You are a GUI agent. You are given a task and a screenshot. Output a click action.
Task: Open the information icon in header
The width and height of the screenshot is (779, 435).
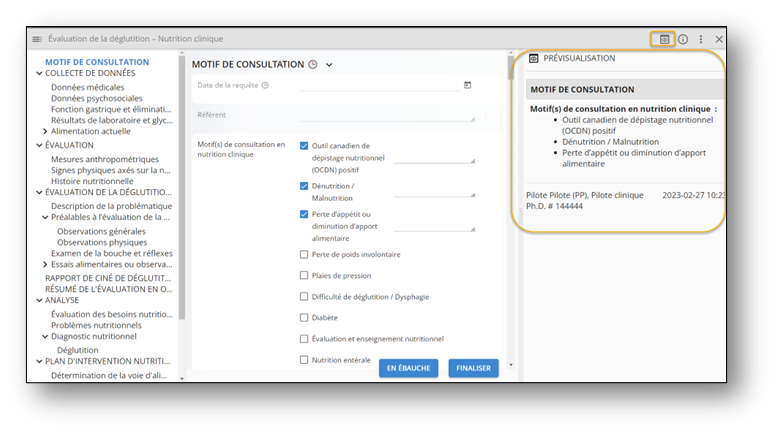(x=683, y=39)
